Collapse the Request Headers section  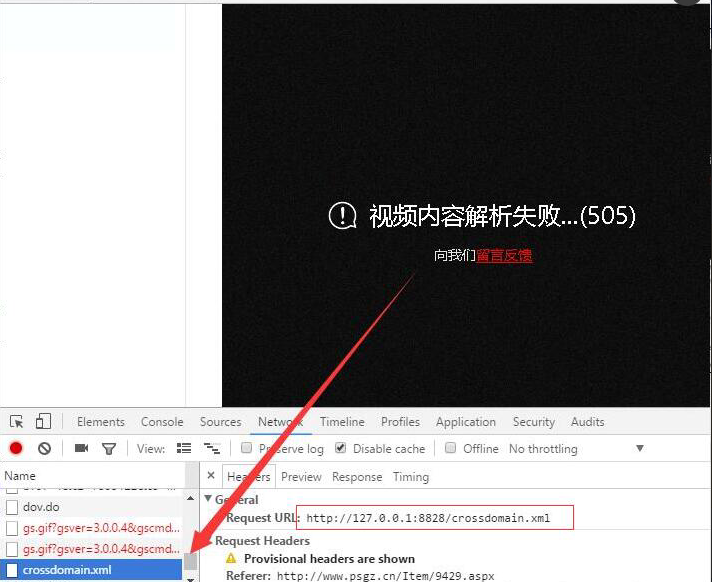click(x=208, y=541)
